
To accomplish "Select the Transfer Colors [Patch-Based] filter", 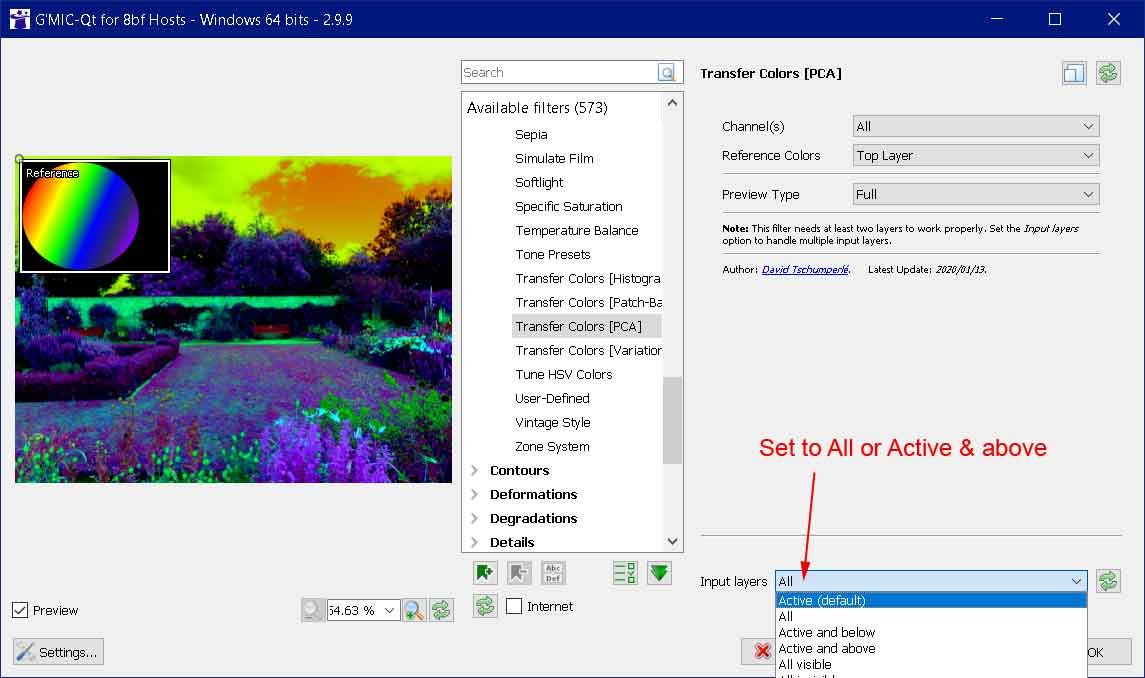I will click(588, 302).
